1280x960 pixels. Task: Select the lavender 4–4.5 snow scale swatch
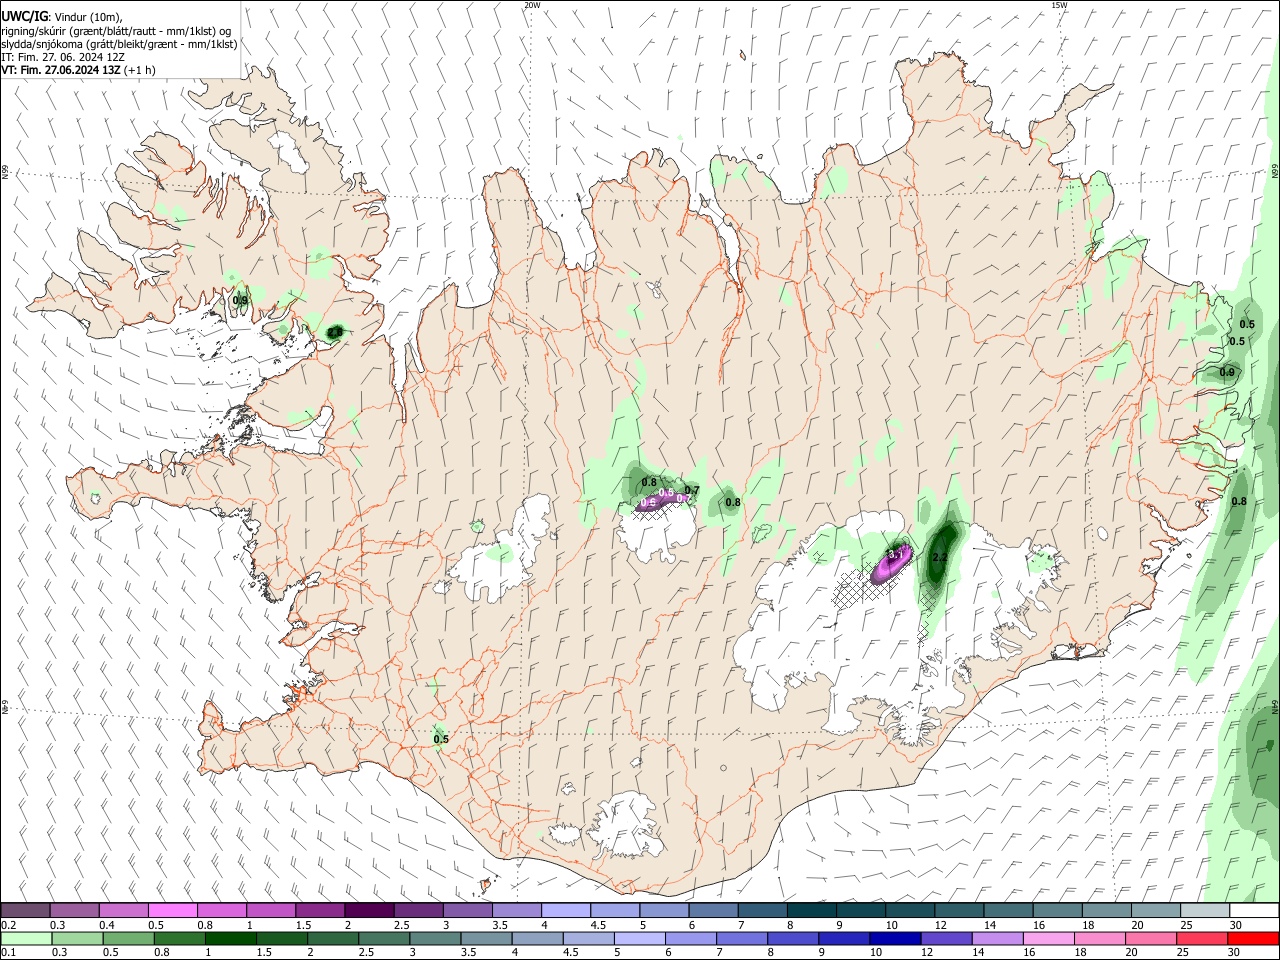point(565,911)
